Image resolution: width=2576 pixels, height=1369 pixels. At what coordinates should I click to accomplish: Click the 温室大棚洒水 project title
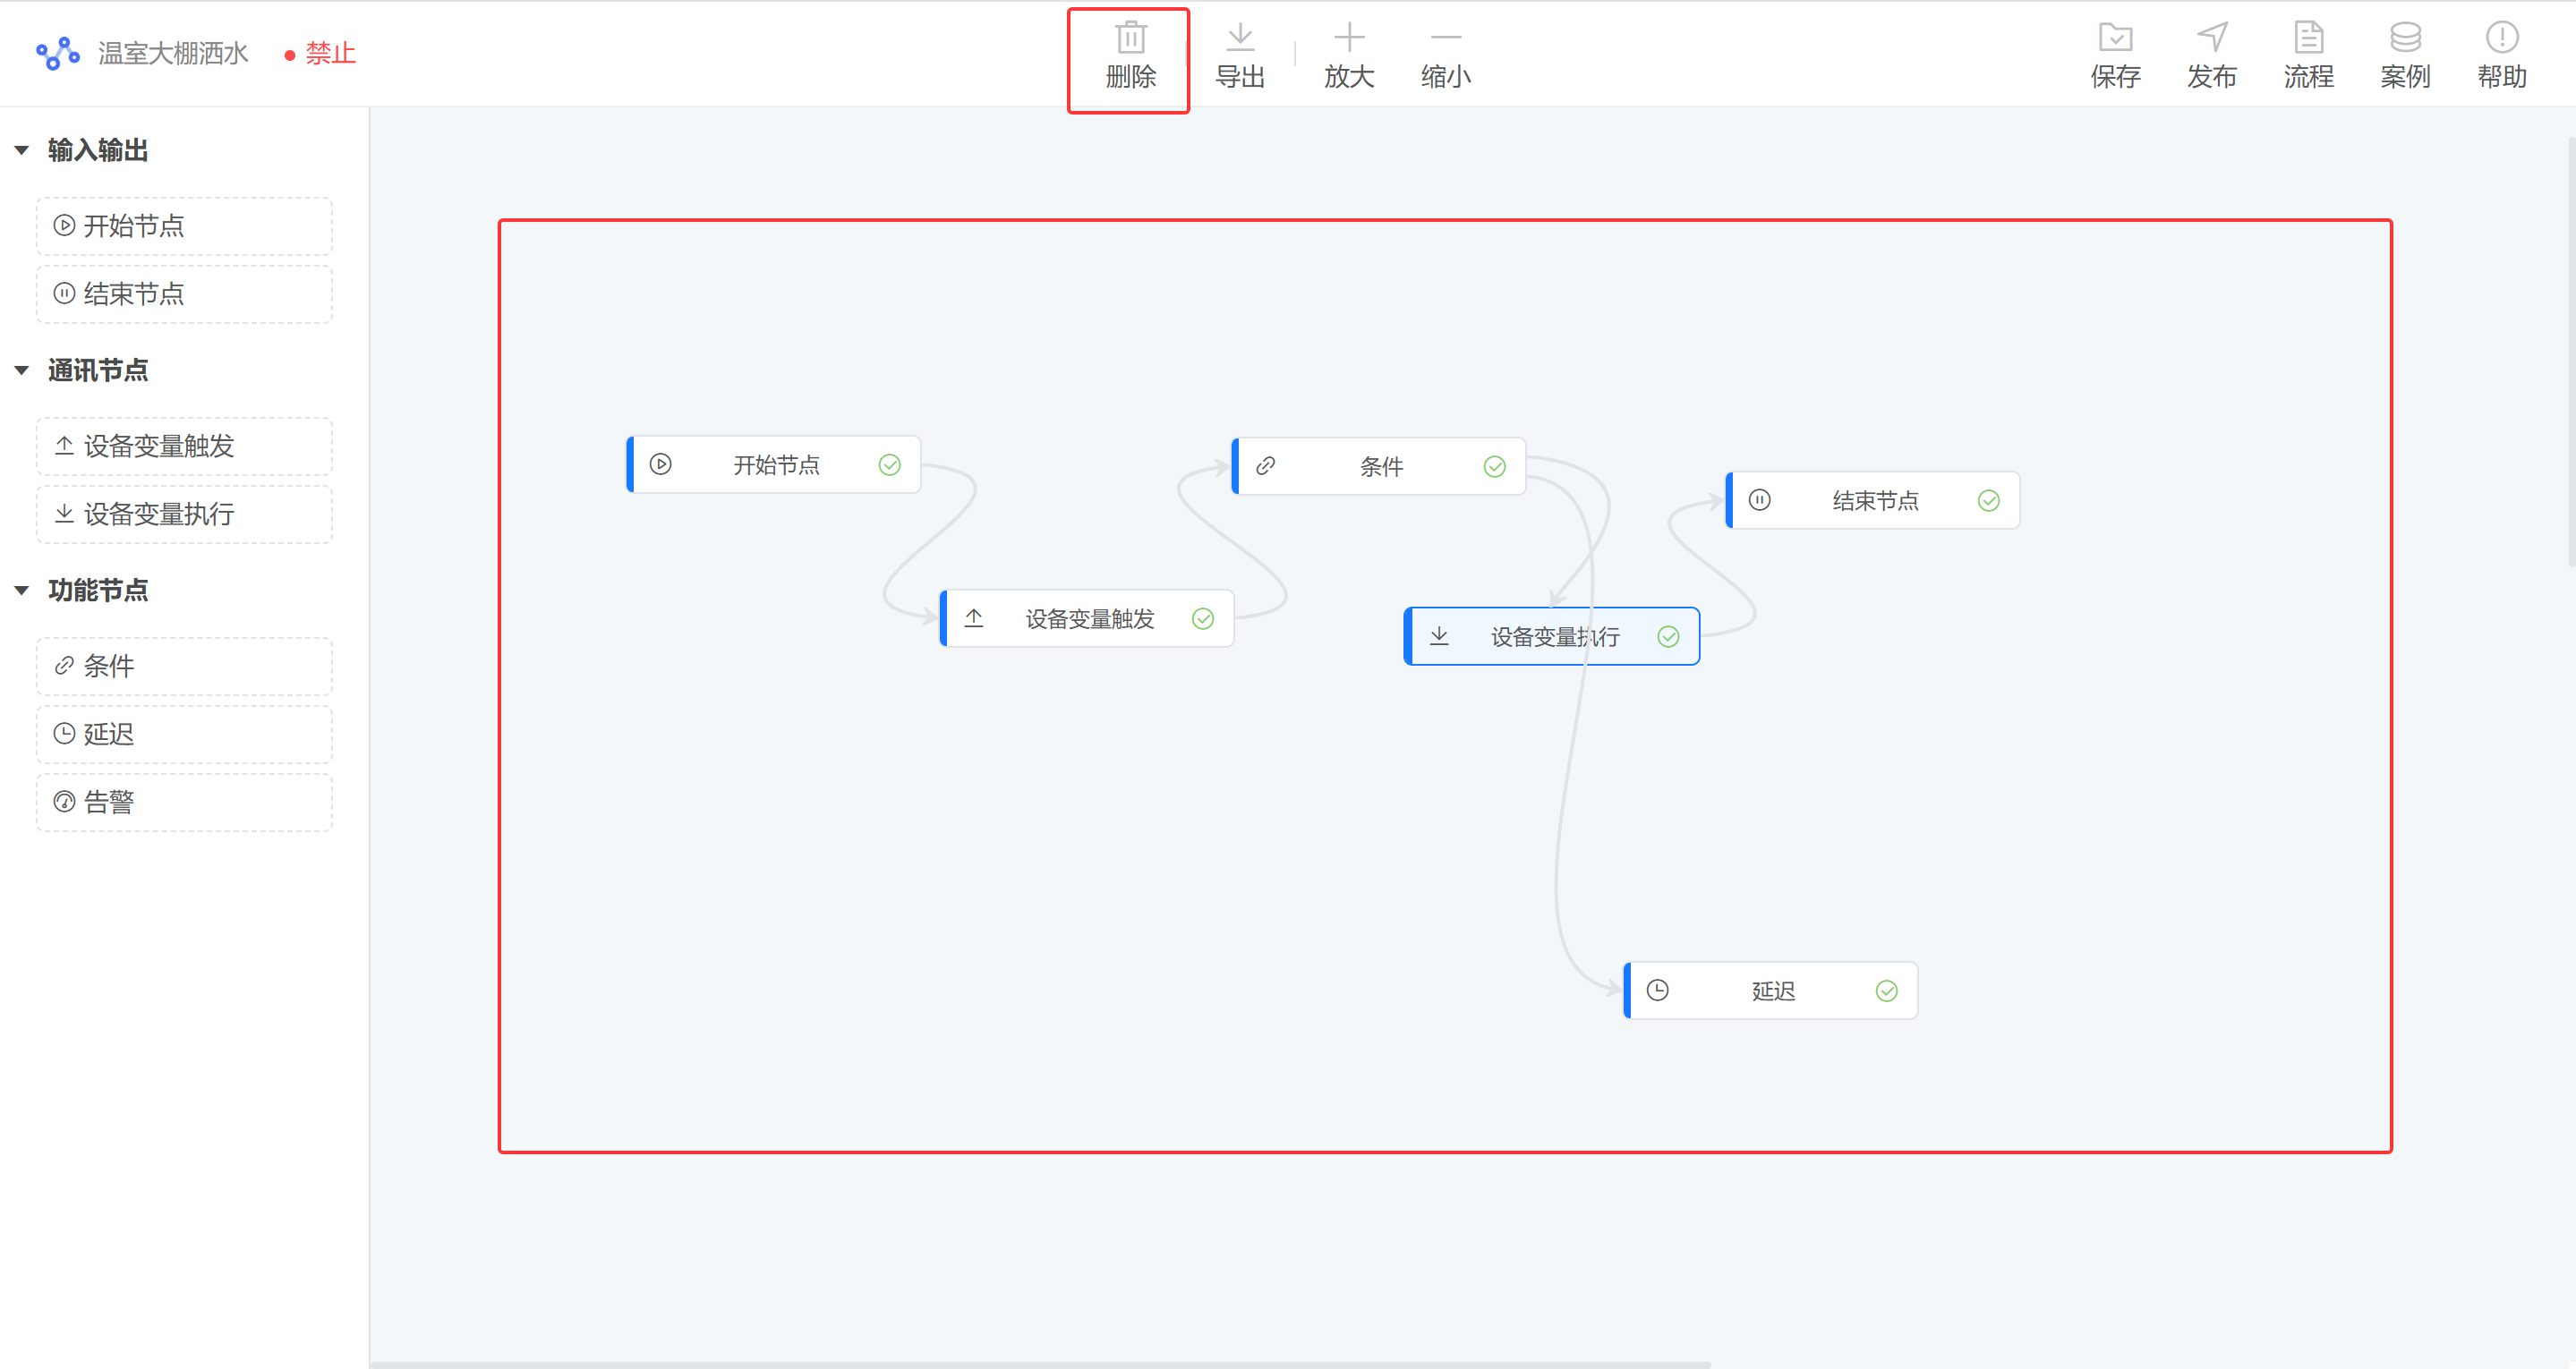pos(173,53)
